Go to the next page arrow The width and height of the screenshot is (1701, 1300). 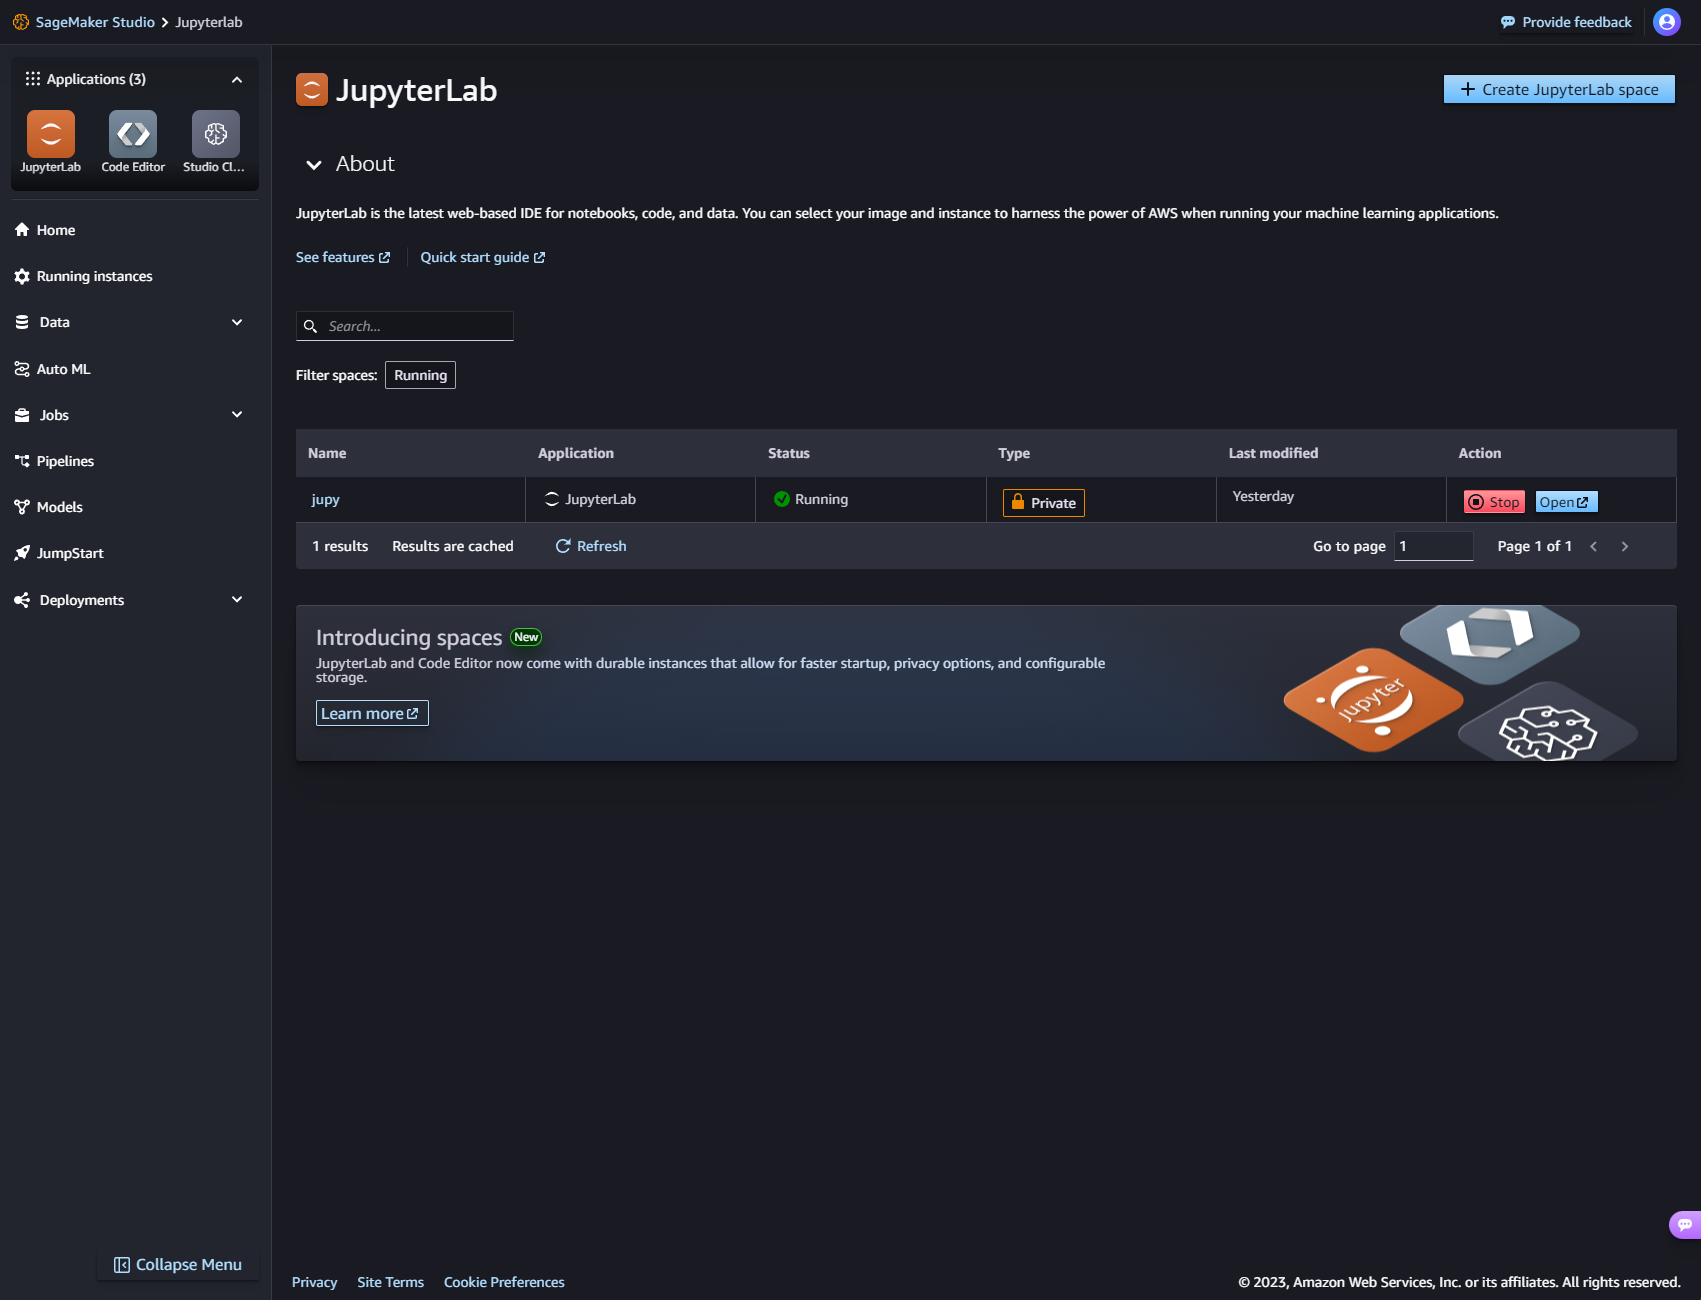pos(1625,546)
